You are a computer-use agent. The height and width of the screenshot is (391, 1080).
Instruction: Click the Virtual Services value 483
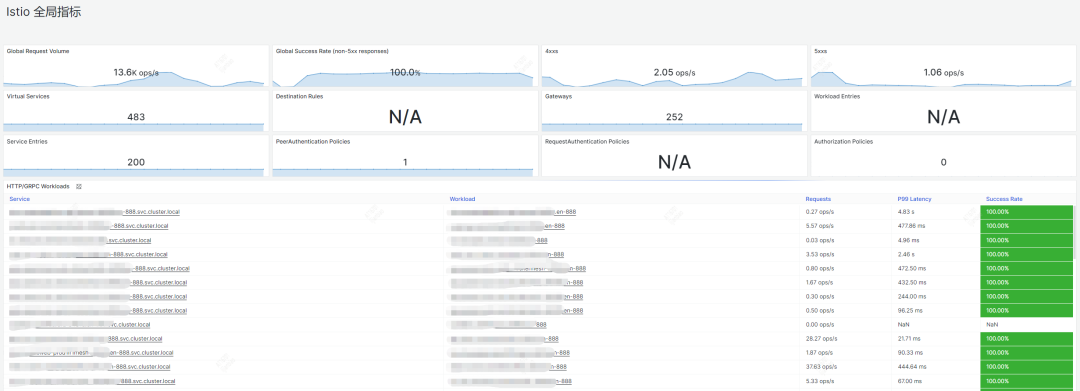pyautogui.click(x=136, y=117)
